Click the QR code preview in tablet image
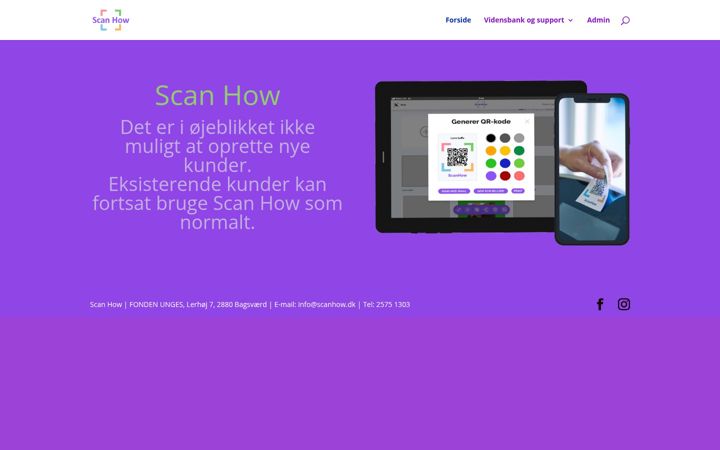720x450 pixels. (457, 157)
